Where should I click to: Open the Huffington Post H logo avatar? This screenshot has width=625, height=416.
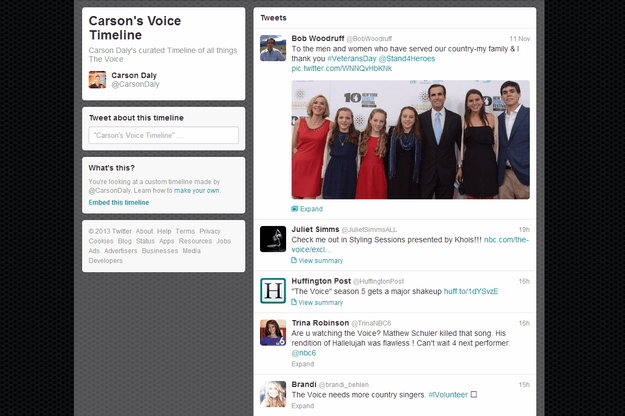(x=273, y=291)
